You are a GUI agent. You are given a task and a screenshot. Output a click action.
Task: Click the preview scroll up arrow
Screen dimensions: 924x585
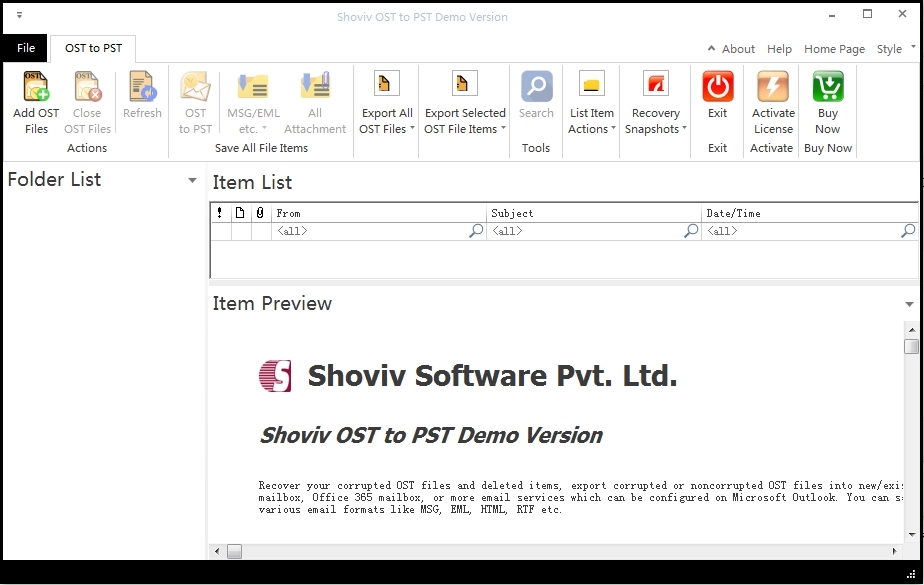(912, 329)
